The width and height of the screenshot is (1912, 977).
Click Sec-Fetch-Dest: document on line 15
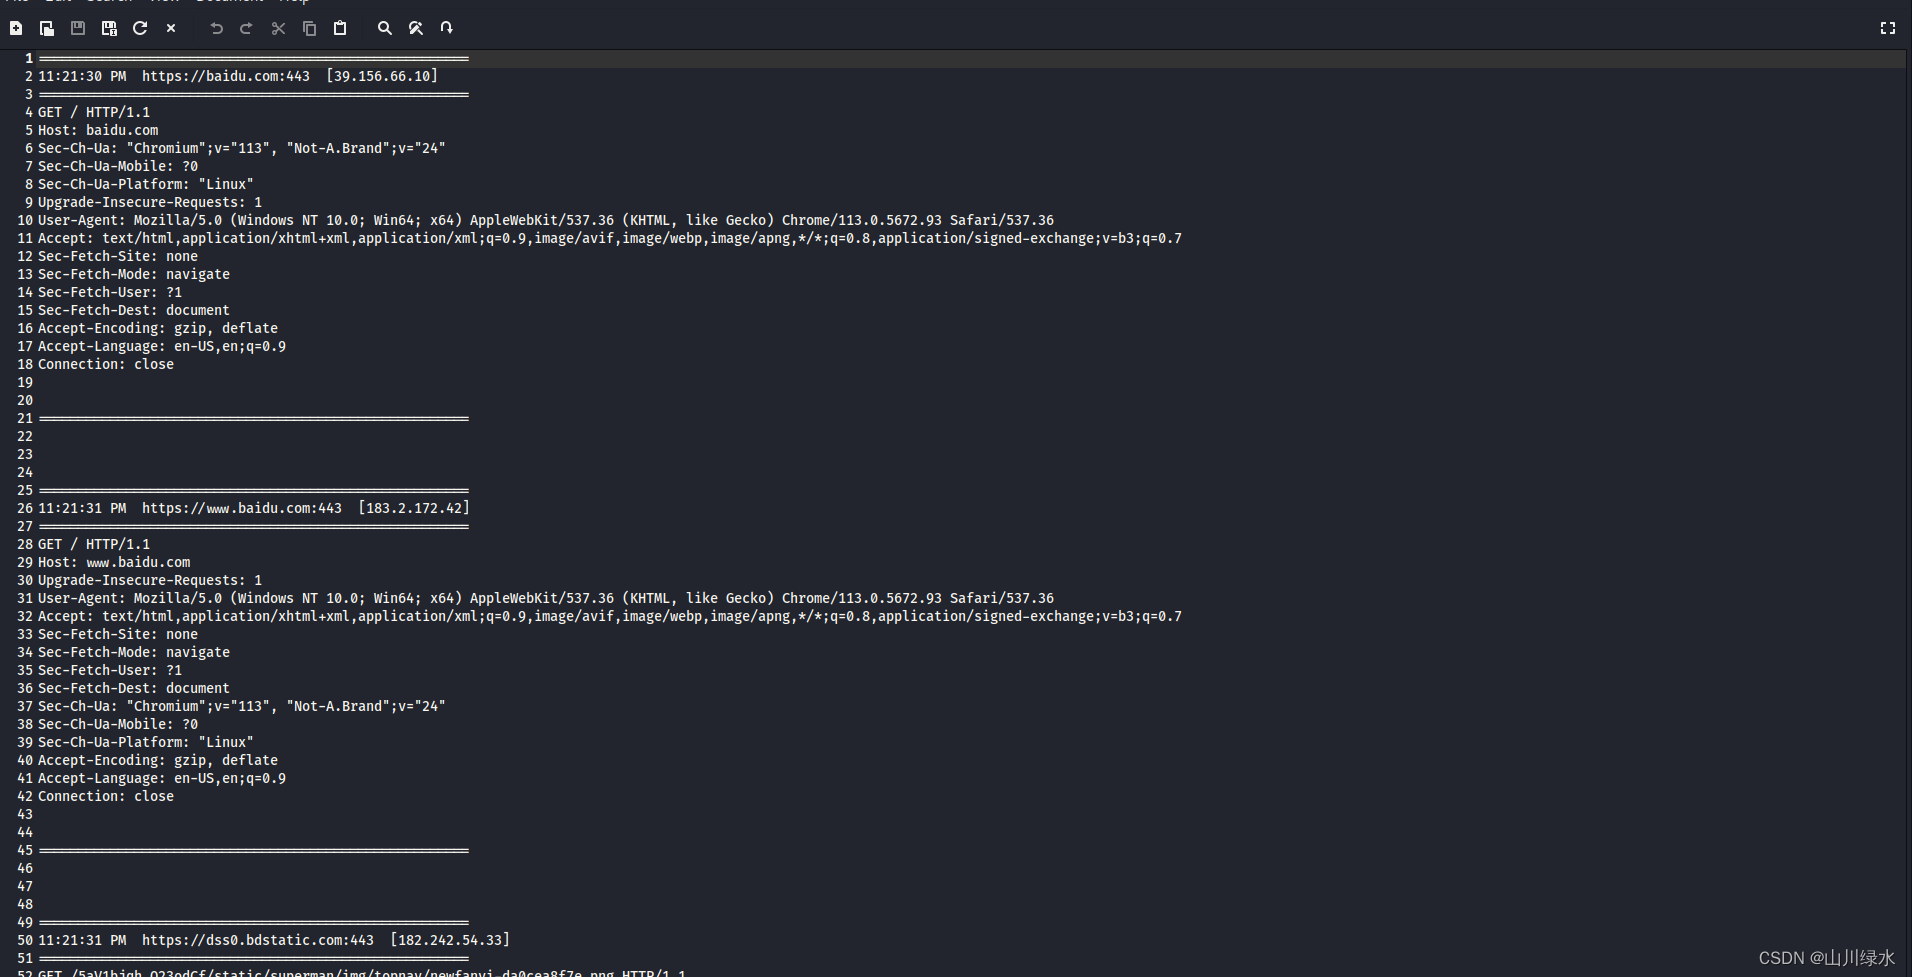[134, 310]
